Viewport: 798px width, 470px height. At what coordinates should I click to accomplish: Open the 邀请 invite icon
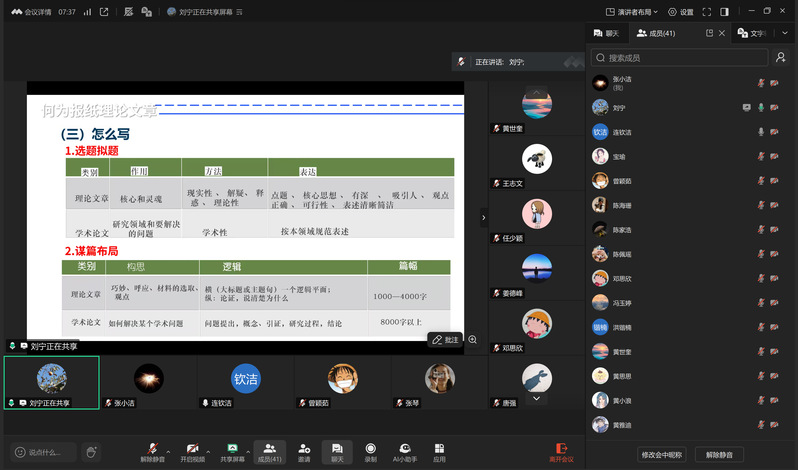pos(304,451)
